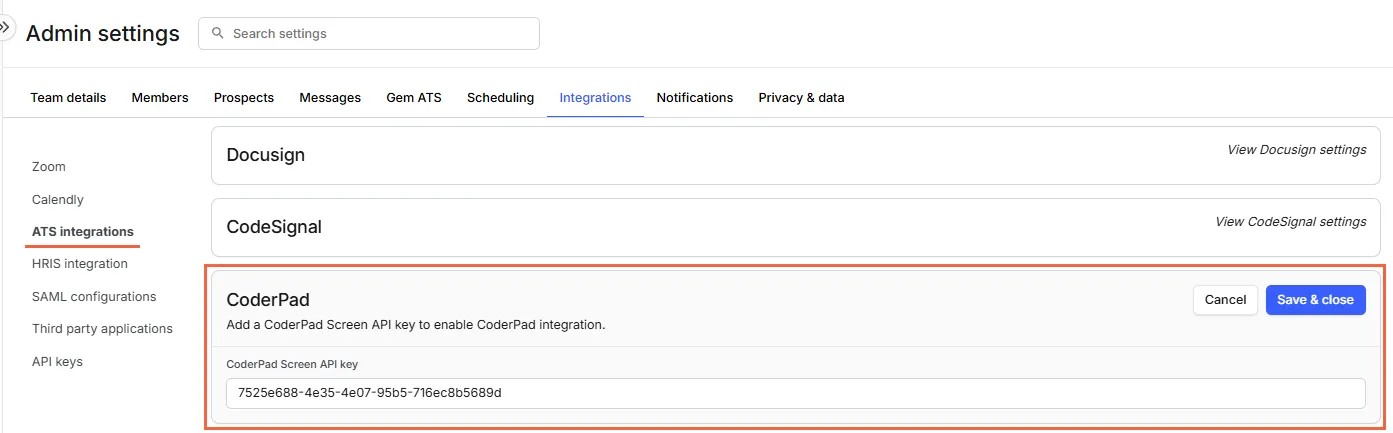Select Zoom in the integrations sidebar
The image size is (1393, 433).
click(x=49, y=167)
